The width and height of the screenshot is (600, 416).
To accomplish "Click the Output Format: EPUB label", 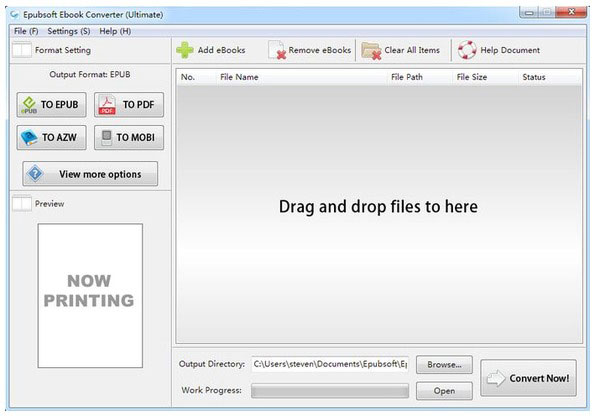I will (x=90, y=74).
